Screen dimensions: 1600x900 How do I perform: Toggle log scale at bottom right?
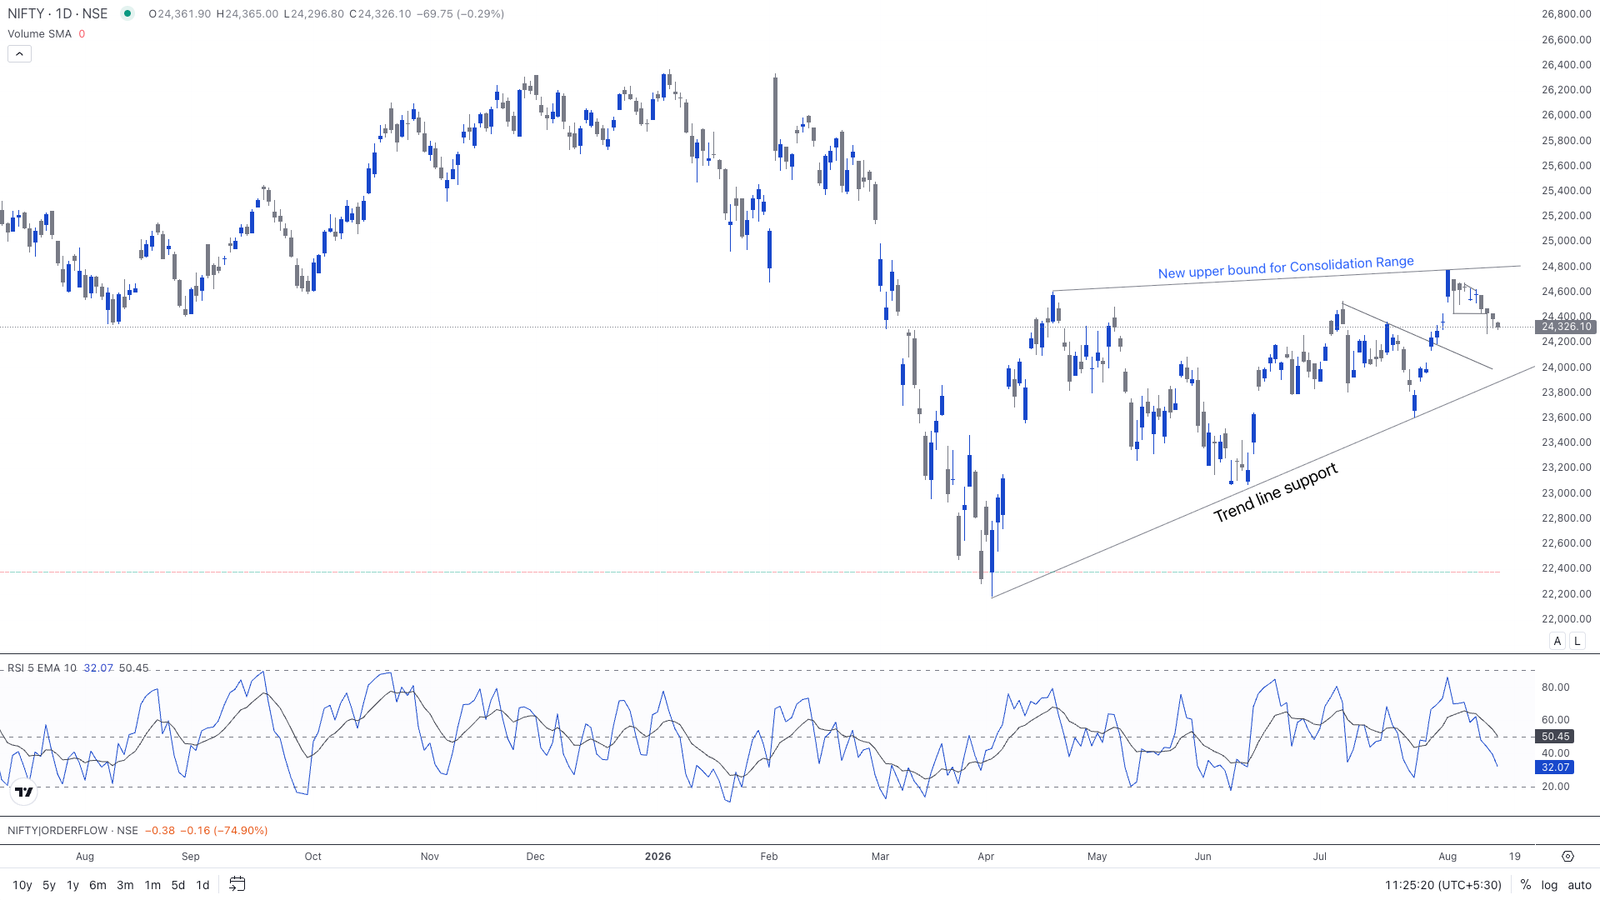1549,885
